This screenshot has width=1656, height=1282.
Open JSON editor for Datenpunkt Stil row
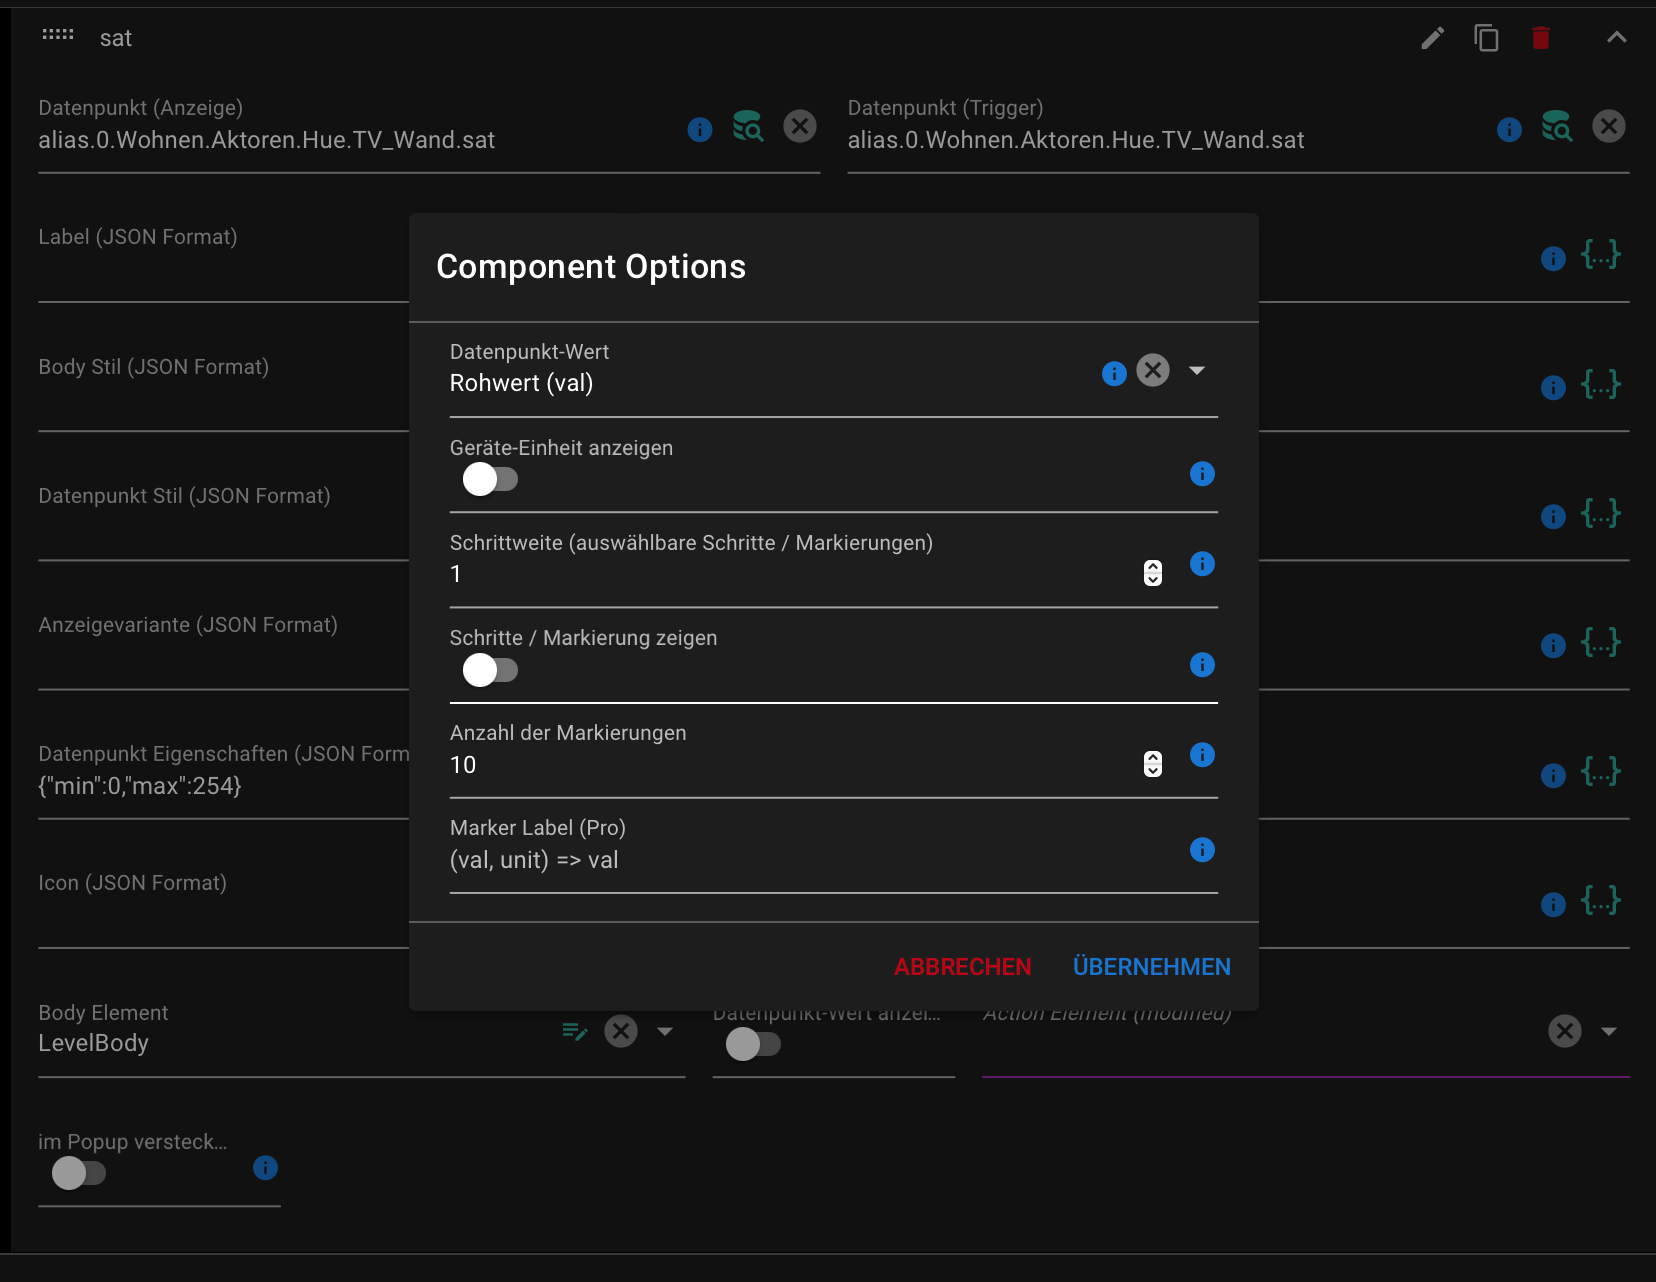[1601, 513]
